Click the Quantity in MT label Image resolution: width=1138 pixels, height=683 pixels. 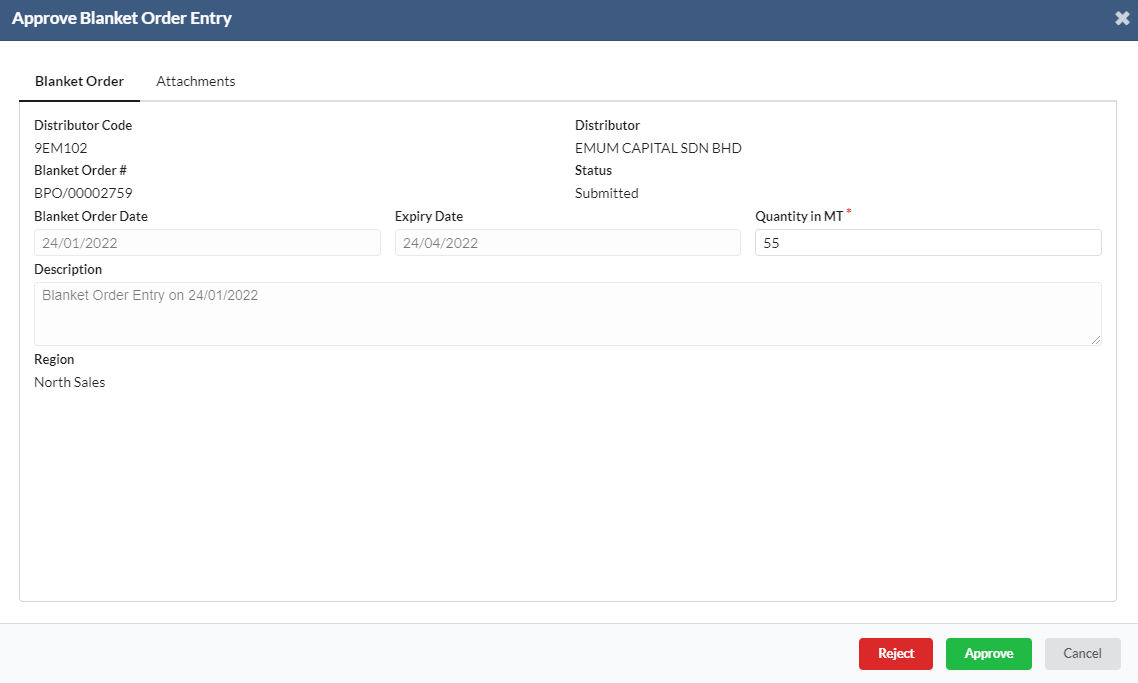click(799, 216)
